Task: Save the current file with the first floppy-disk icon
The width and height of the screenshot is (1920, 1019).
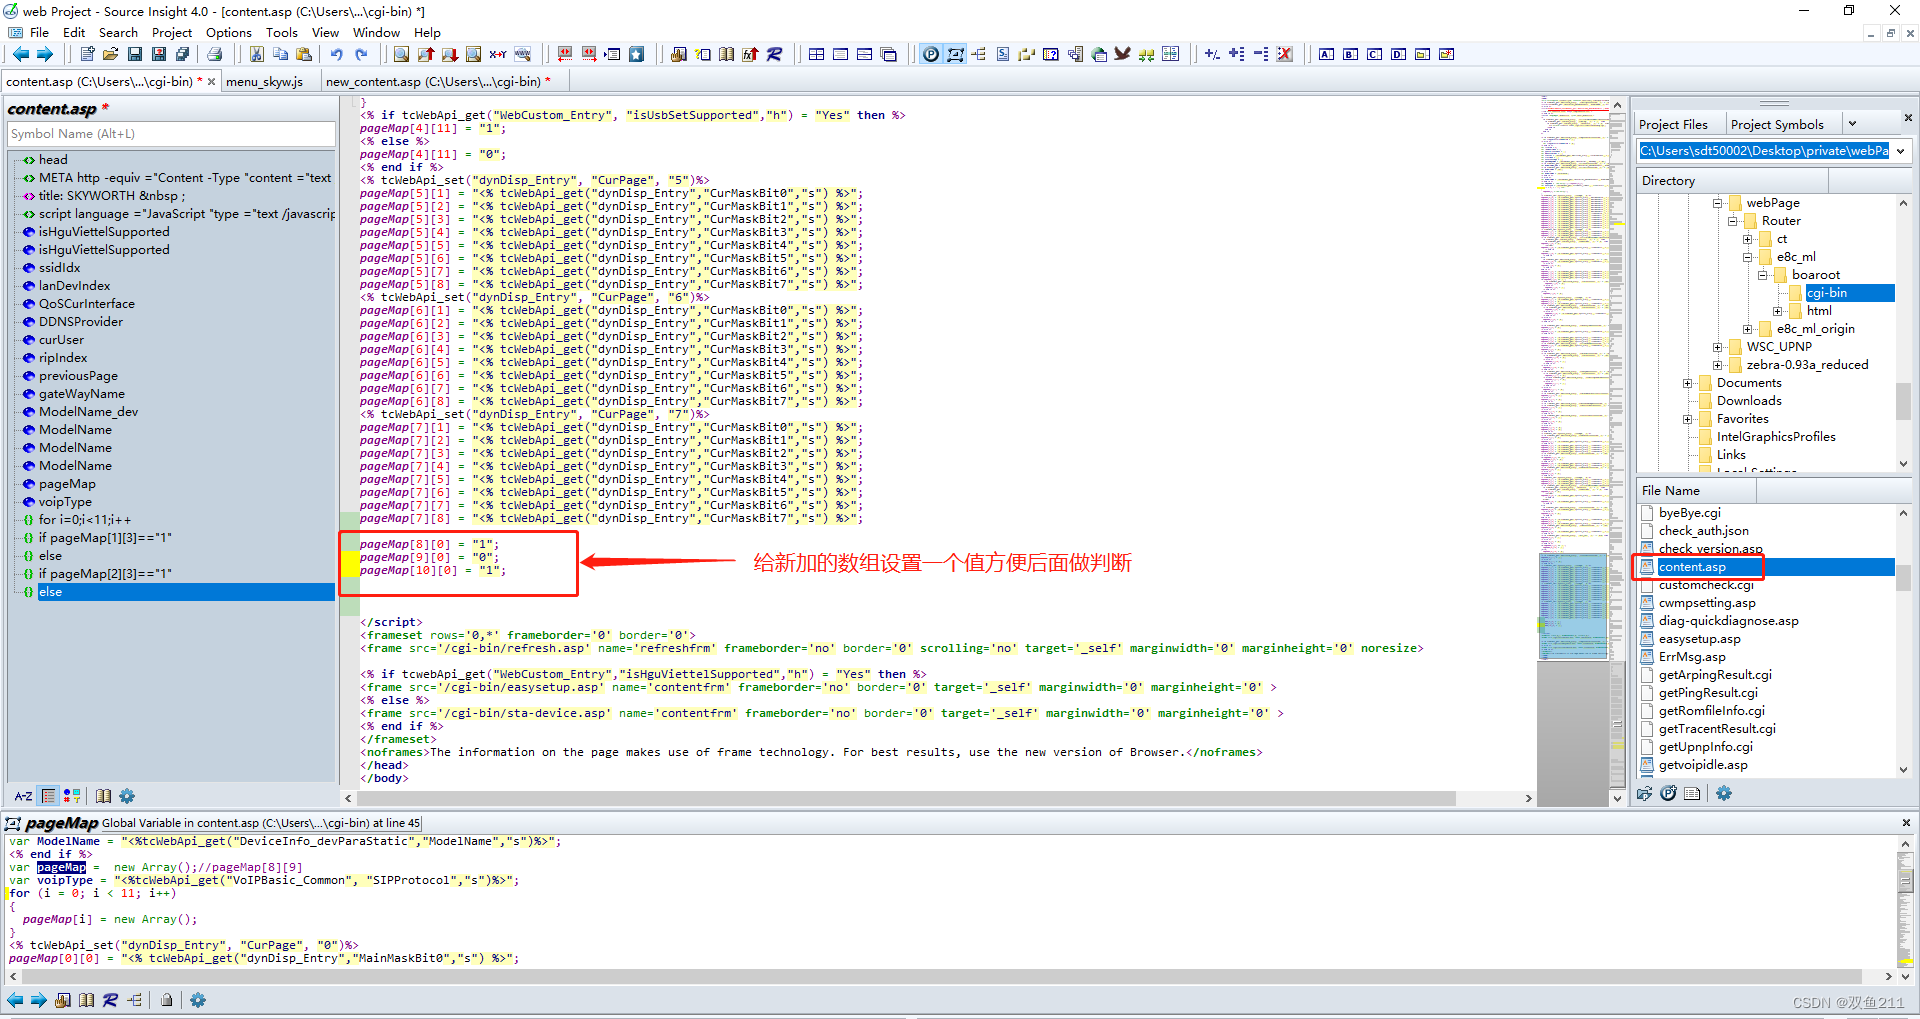Action: pyautogui.click(x=135, y=54)
